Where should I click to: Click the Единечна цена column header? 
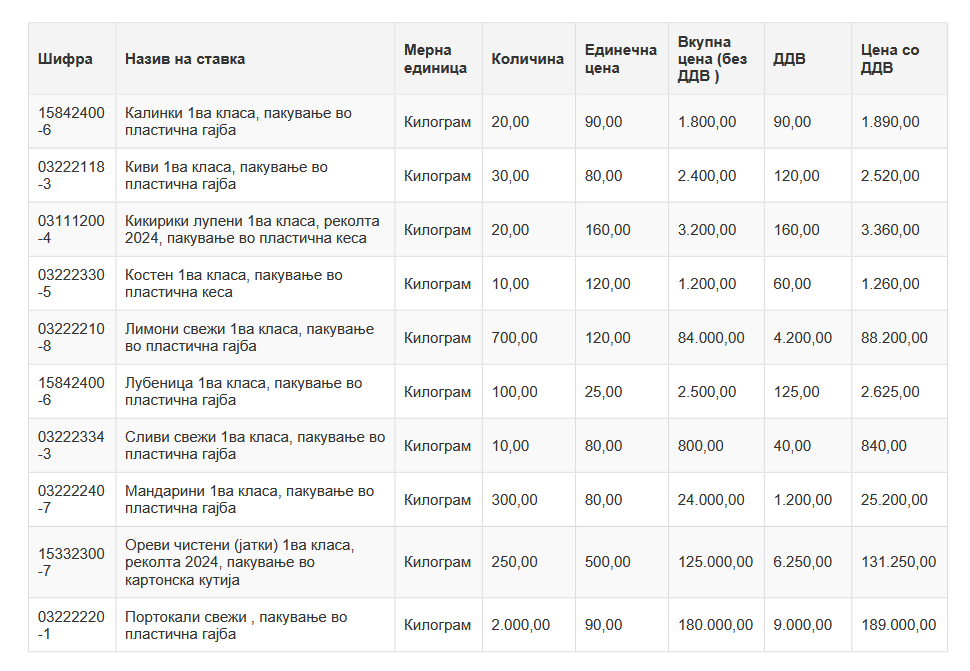(x=620, y=59)
